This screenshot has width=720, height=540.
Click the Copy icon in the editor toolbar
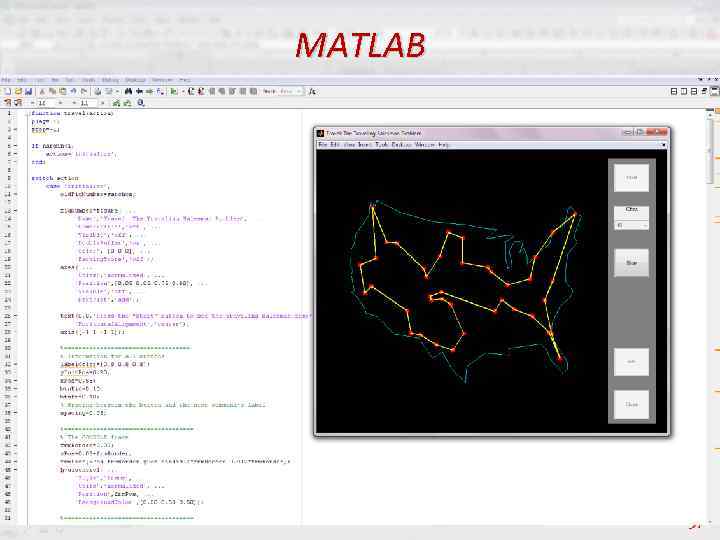pos(52,91)
